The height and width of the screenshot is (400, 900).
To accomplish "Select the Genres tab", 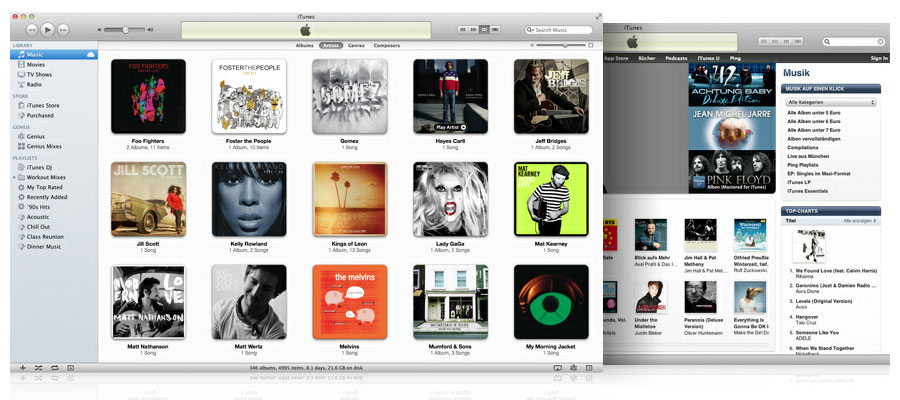I will 356,45.
